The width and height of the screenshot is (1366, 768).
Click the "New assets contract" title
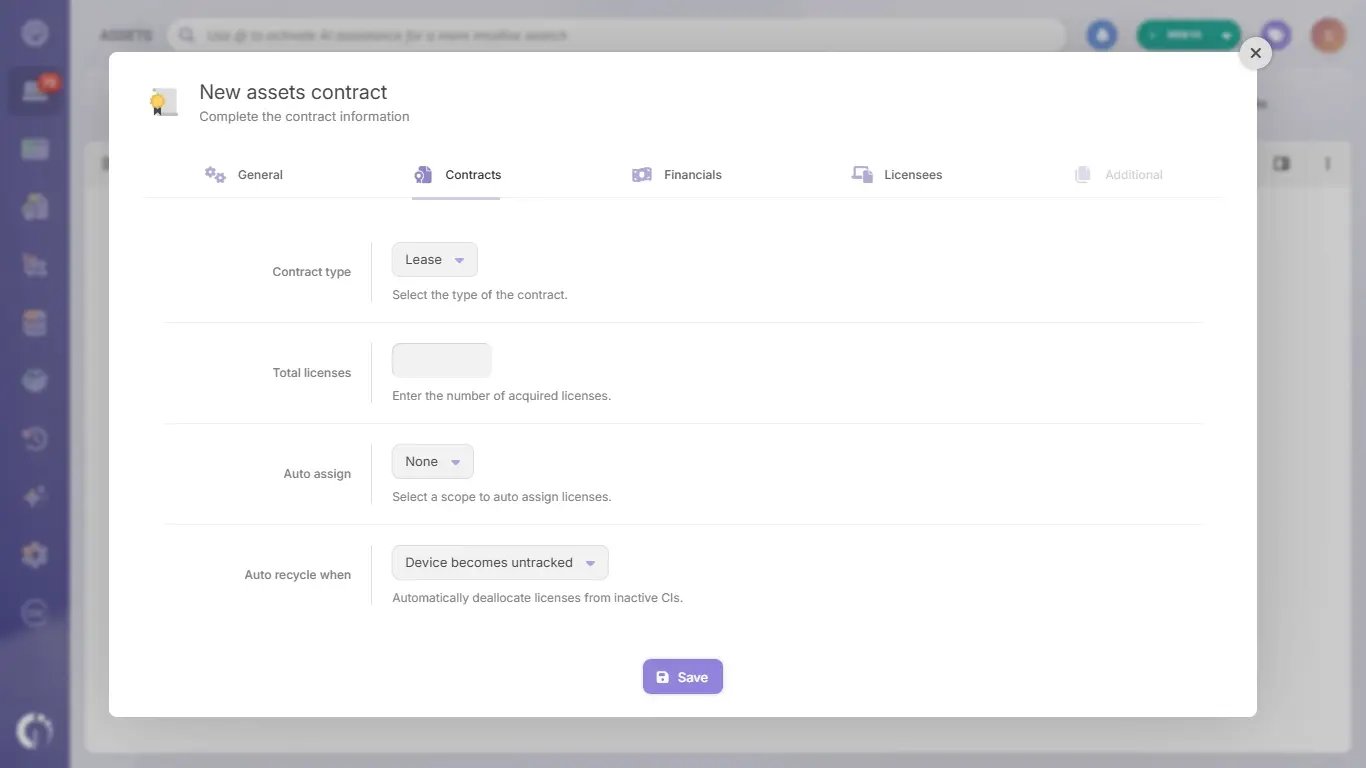(x=293, y=92)
